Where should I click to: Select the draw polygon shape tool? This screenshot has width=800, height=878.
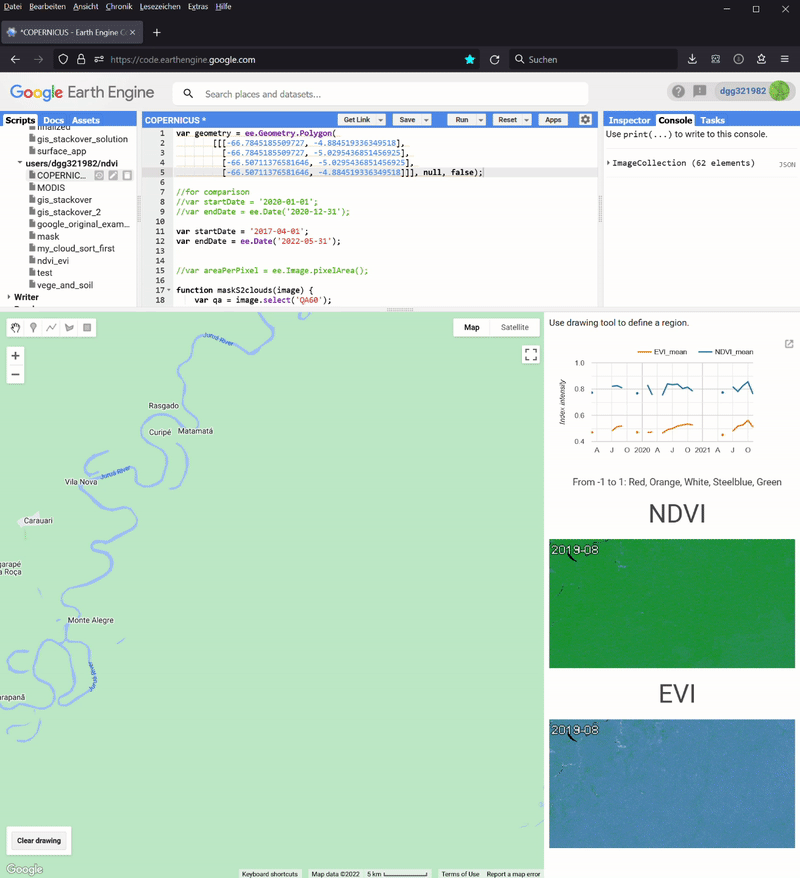tap(70, 328)
